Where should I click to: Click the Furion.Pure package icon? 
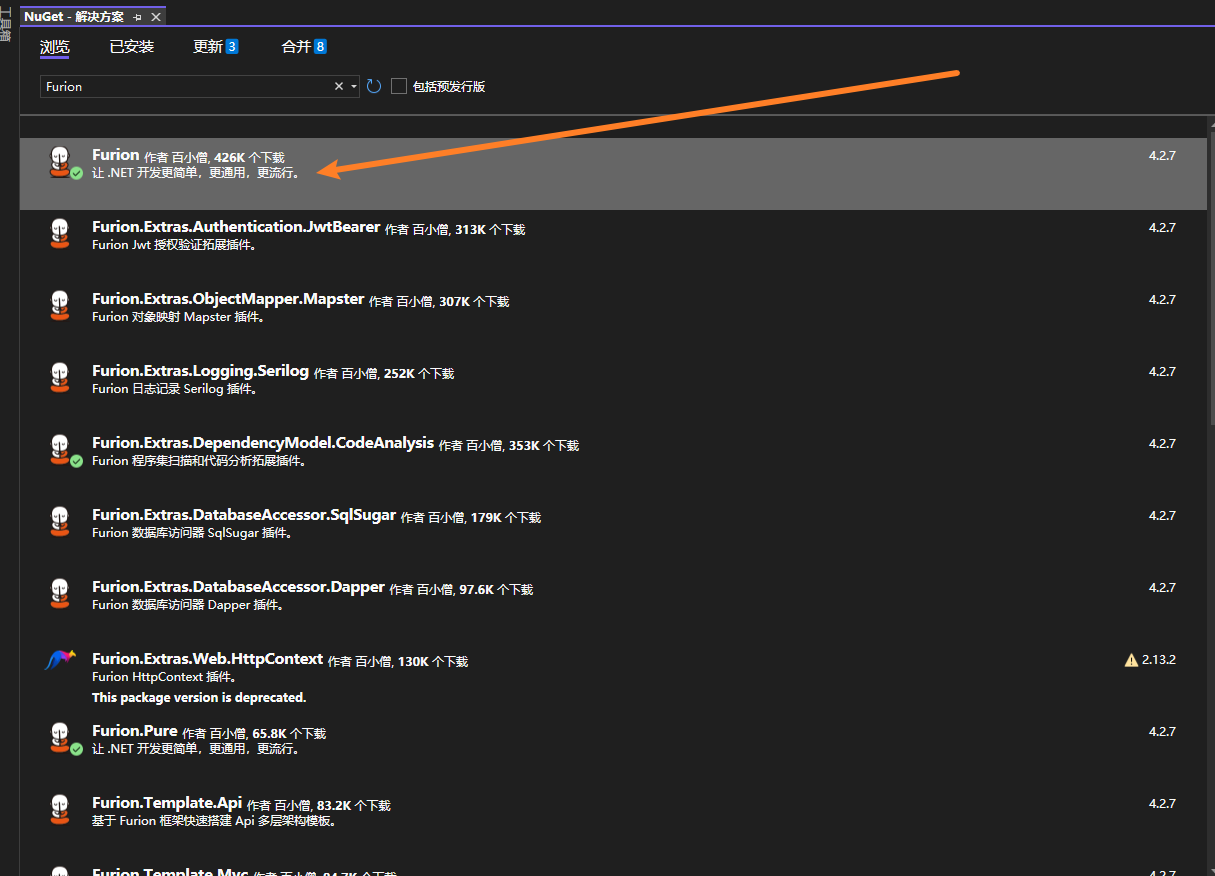click(x=61, y=737)
